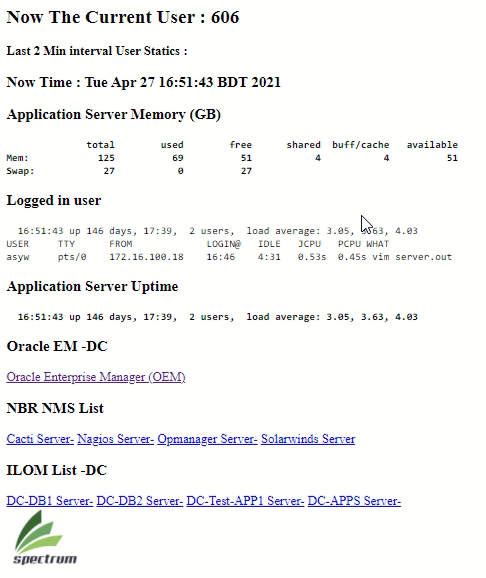Viewport: 486px width, 578px height.
Task: Open the Solarwinds Server link
Action: (x=308, y=439)
